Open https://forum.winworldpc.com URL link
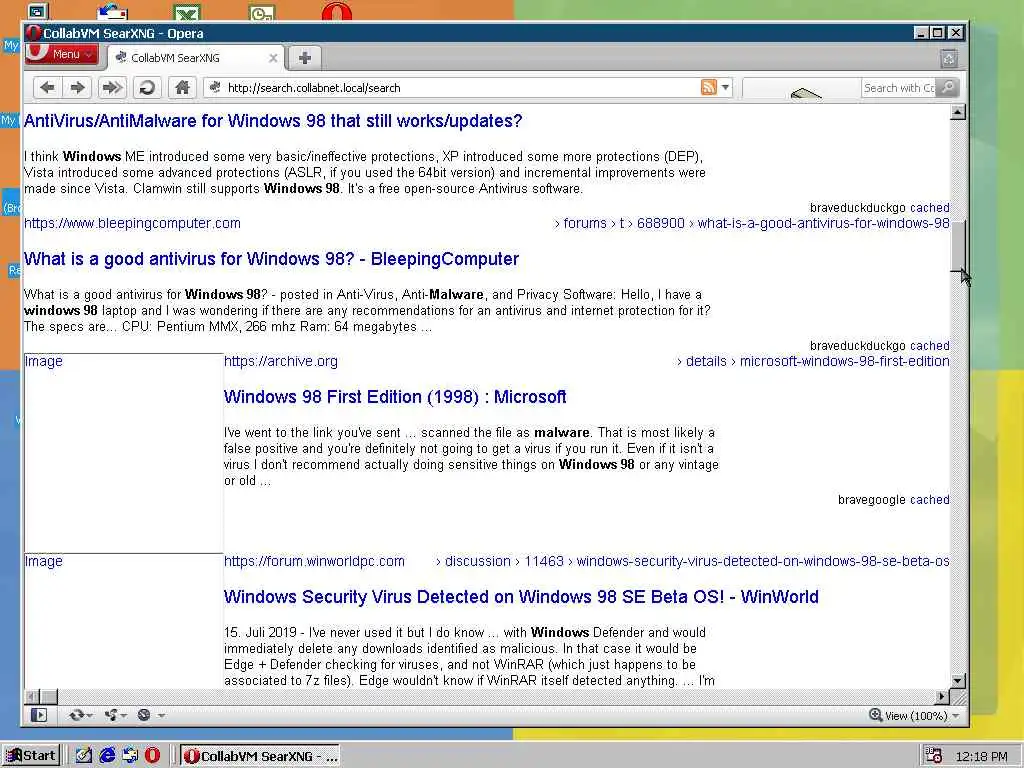The width and height of the screenshot is (1024, 768). 314,561
